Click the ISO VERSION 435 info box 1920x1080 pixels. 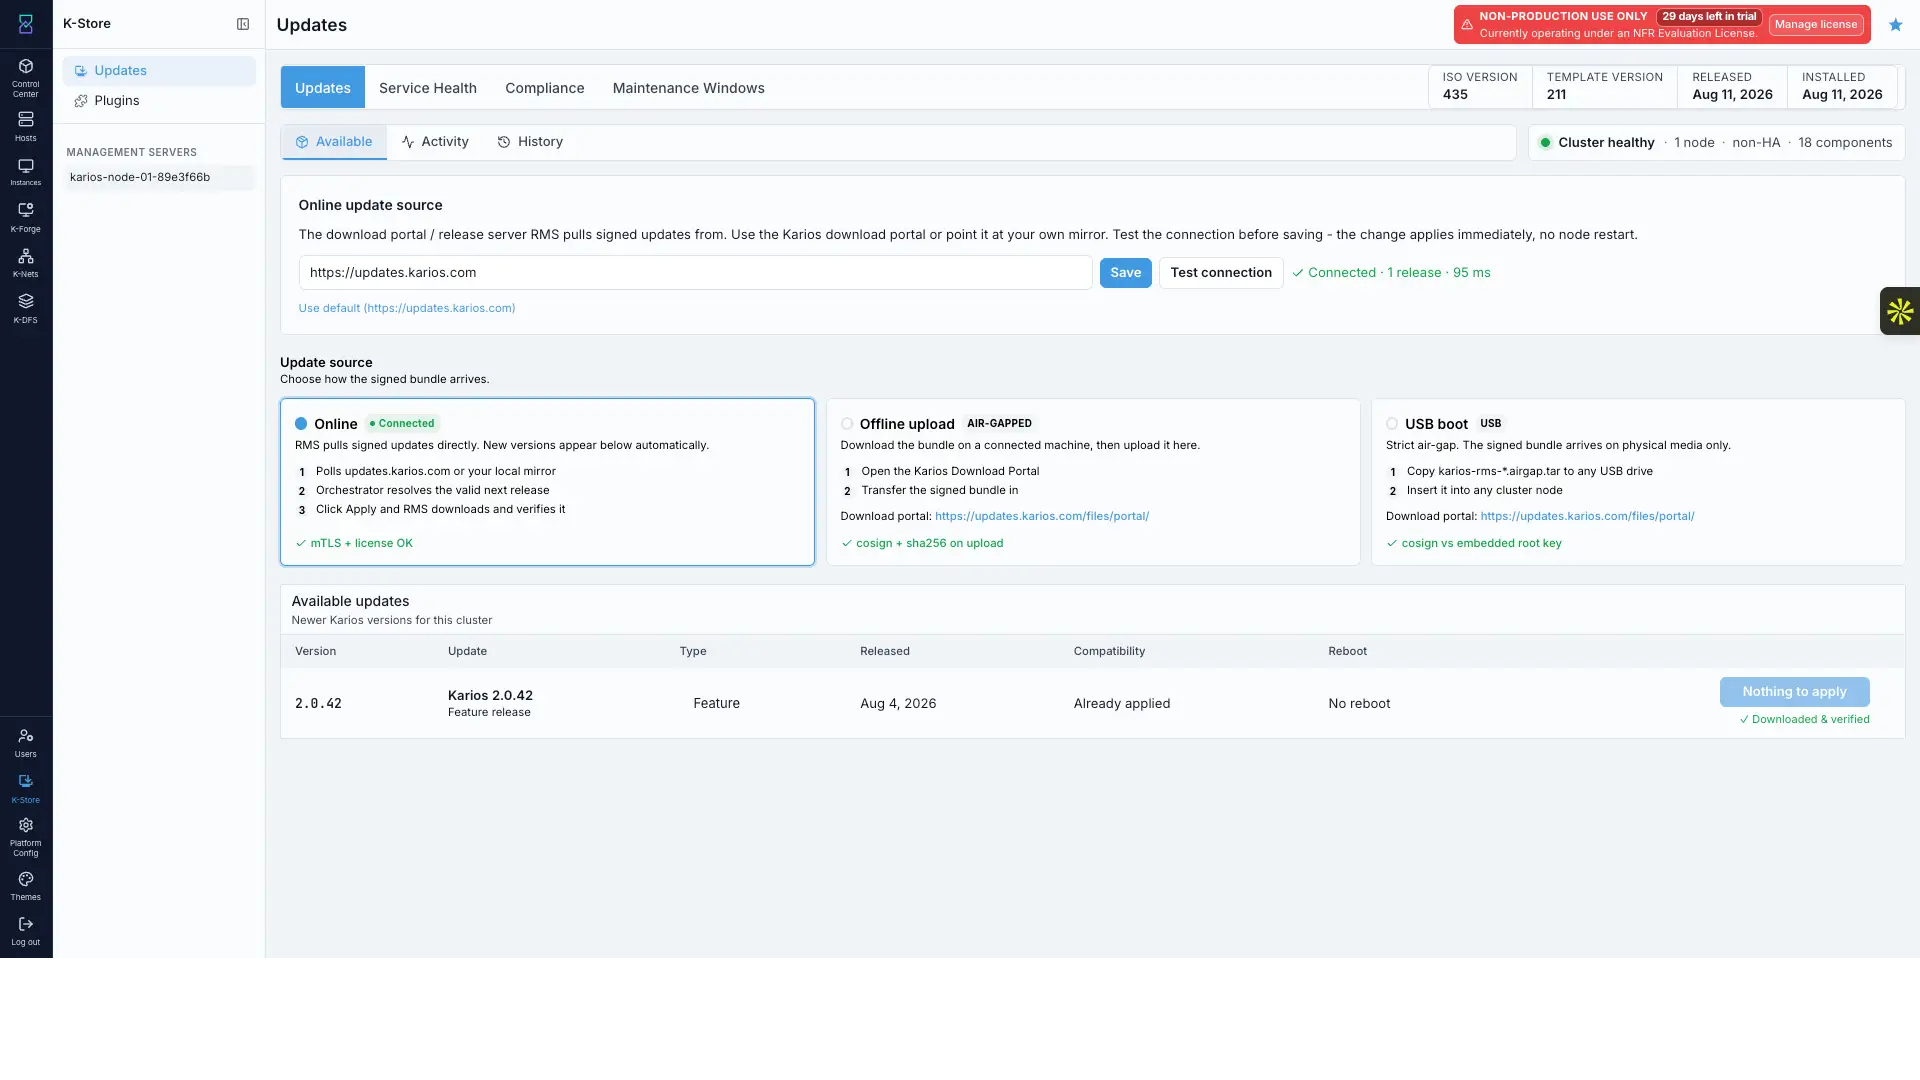coord(1480,87)
